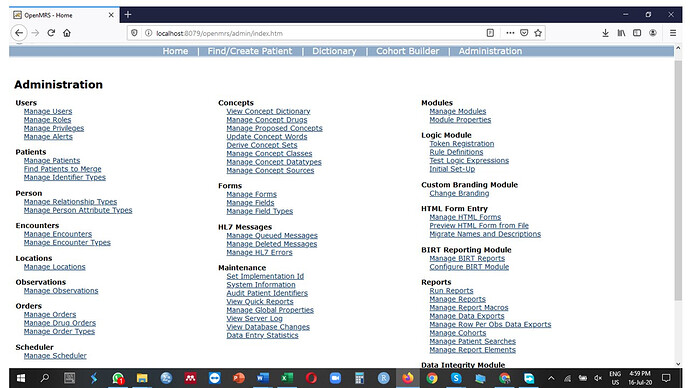Show hidden system tray icons chevron
Screen dimensions: 690x388
pyautogui.click(x=551, y=378)
